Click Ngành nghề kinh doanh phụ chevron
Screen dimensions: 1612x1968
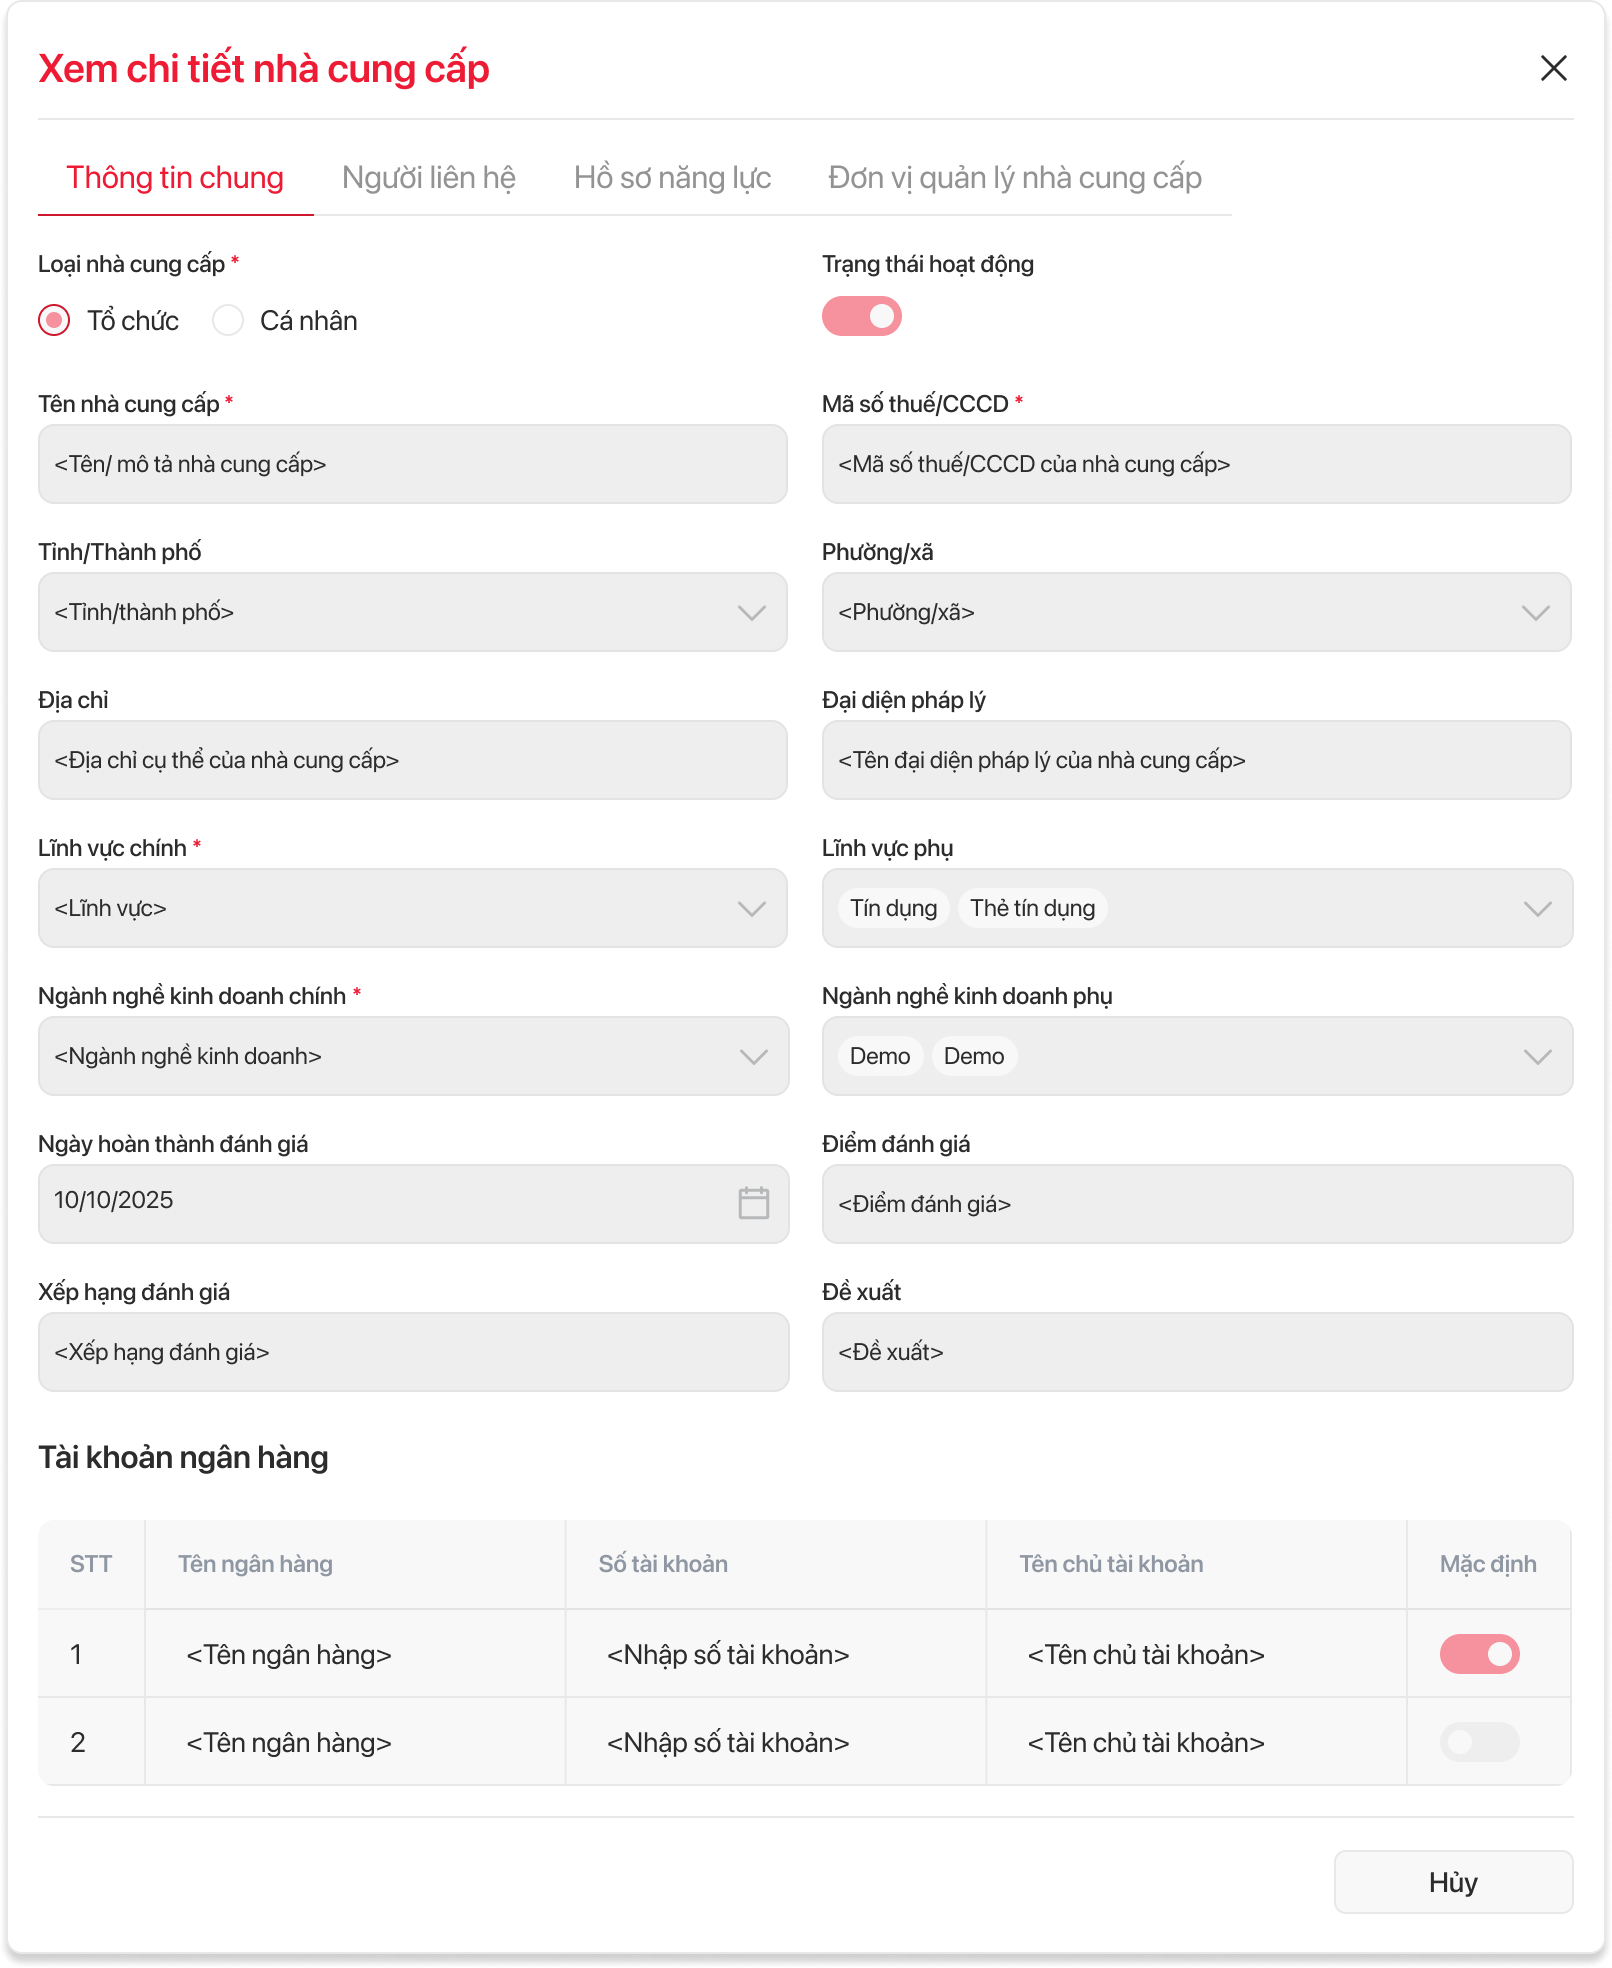point(1537,1056)
